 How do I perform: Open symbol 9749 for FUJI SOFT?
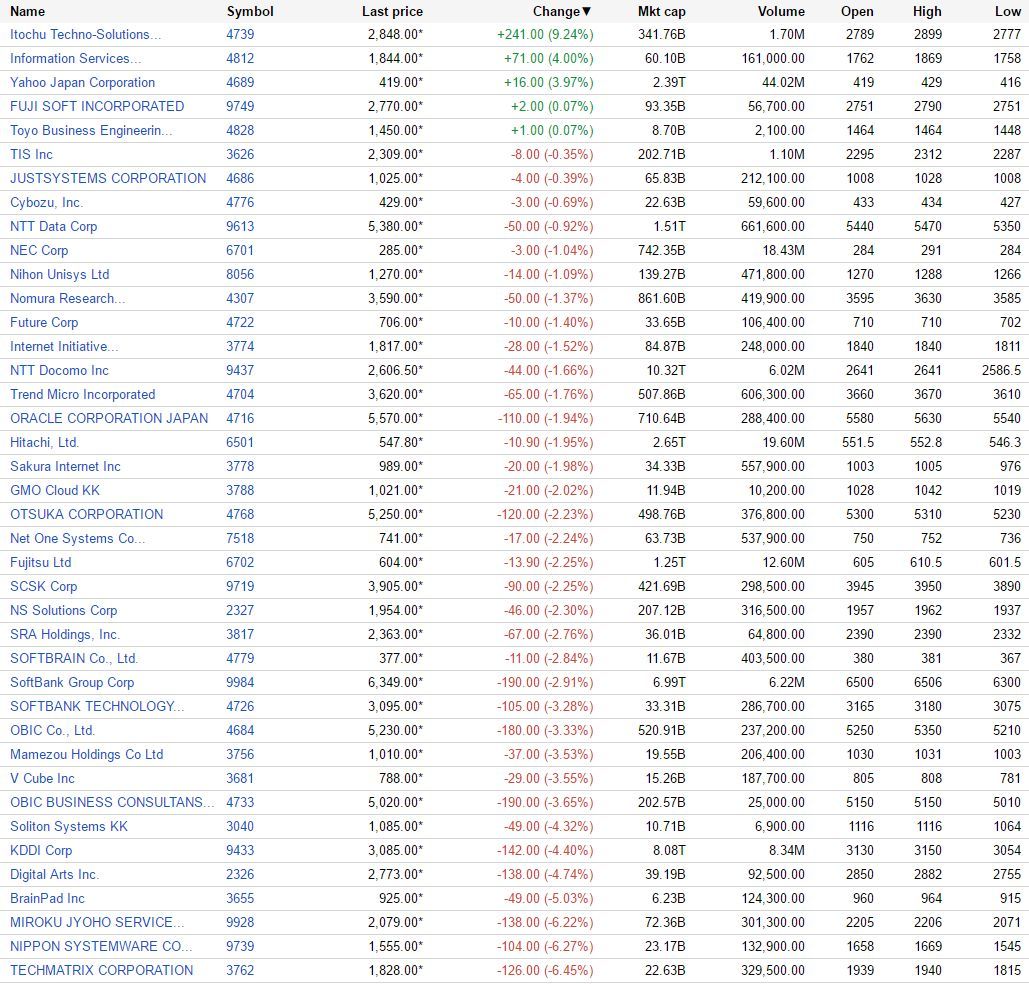tap(240, 106)
